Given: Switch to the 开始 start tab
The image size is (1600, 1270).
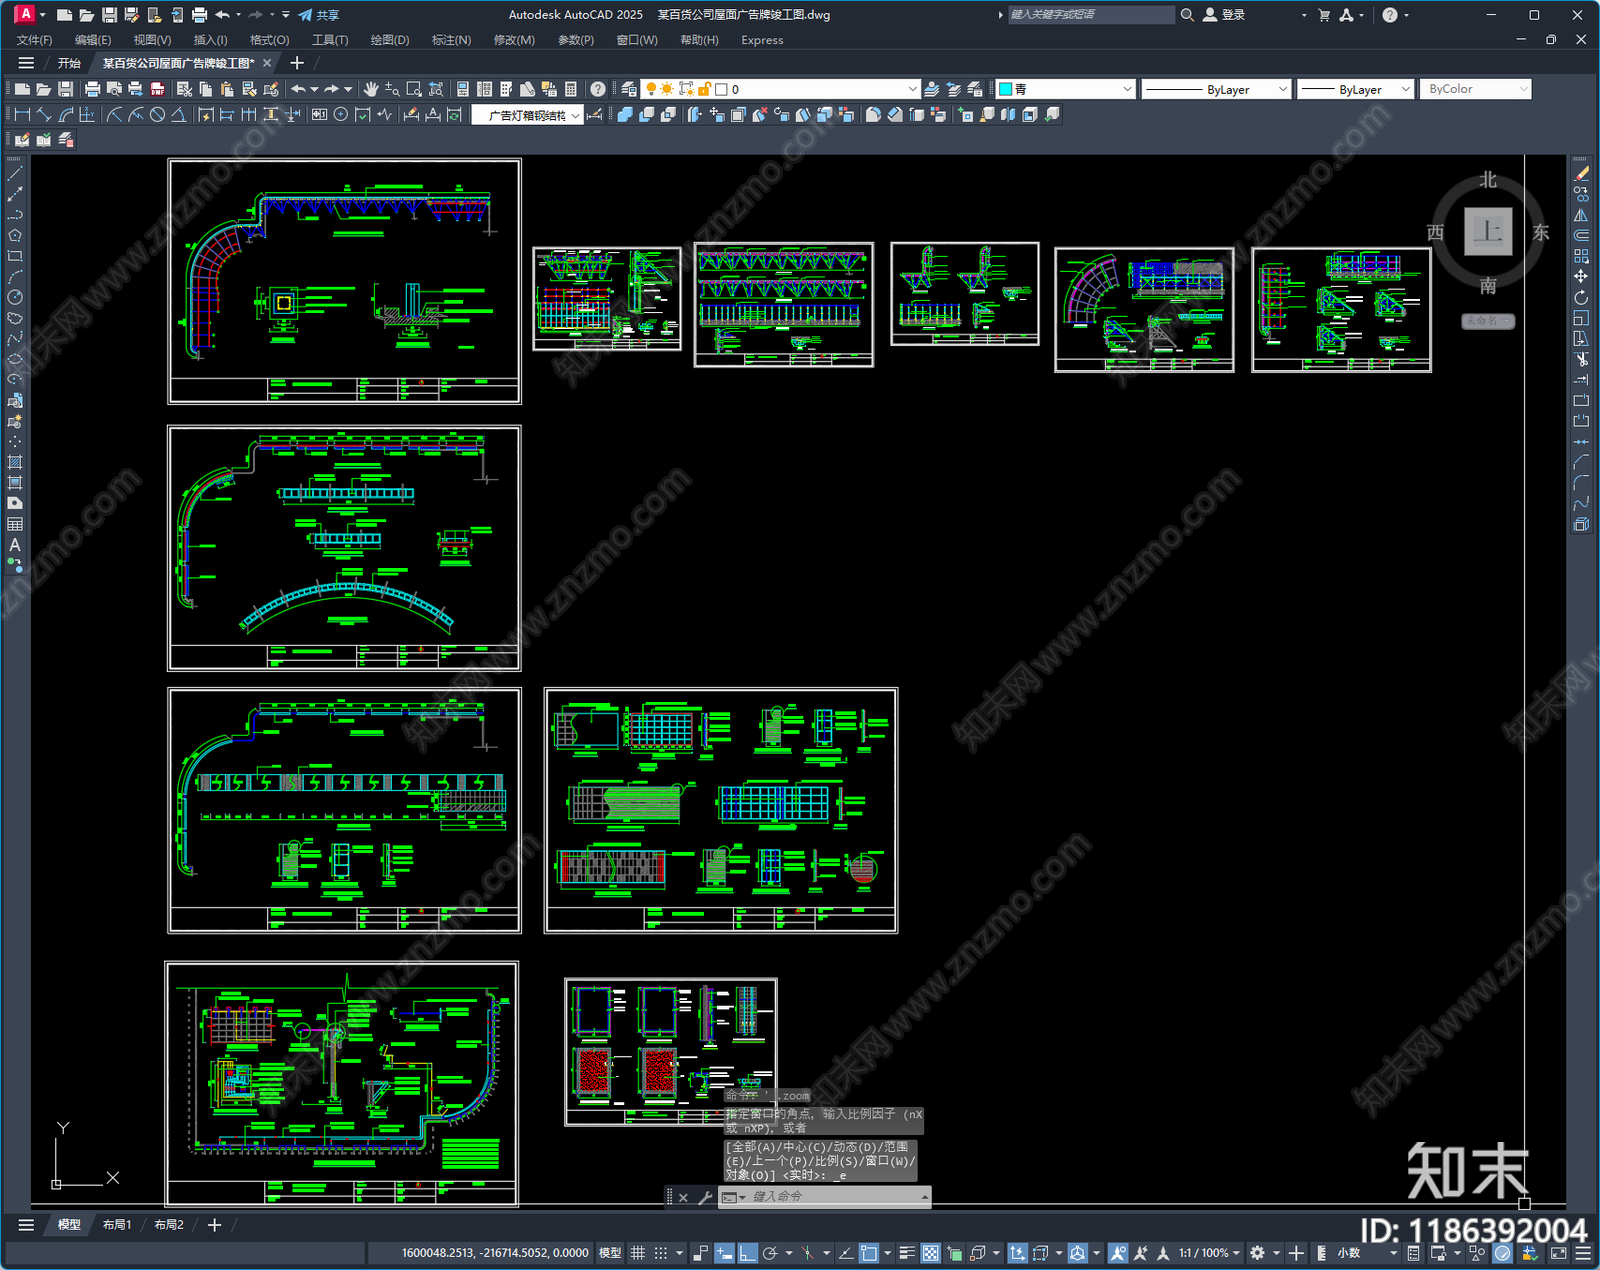Looking at the screenshot, I should pyautogui.click(x=69, y=63).
